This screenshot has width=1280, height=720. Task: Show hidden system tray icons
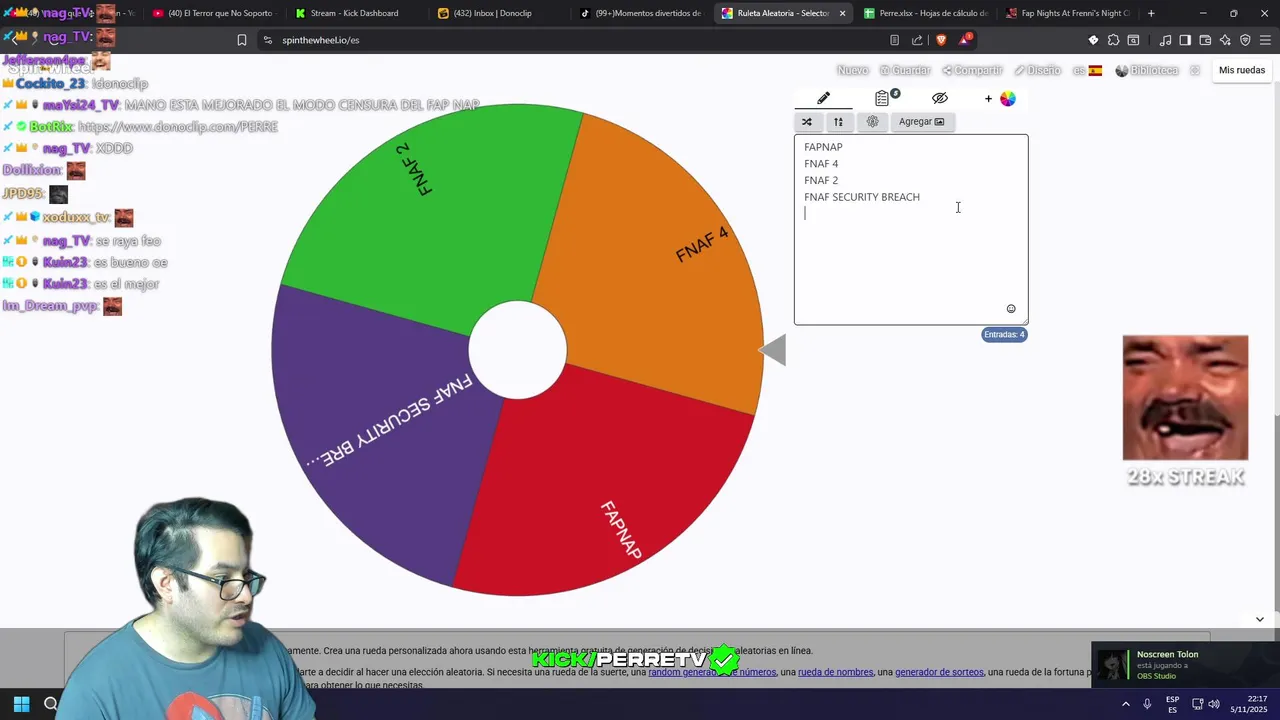point(1126,703)
